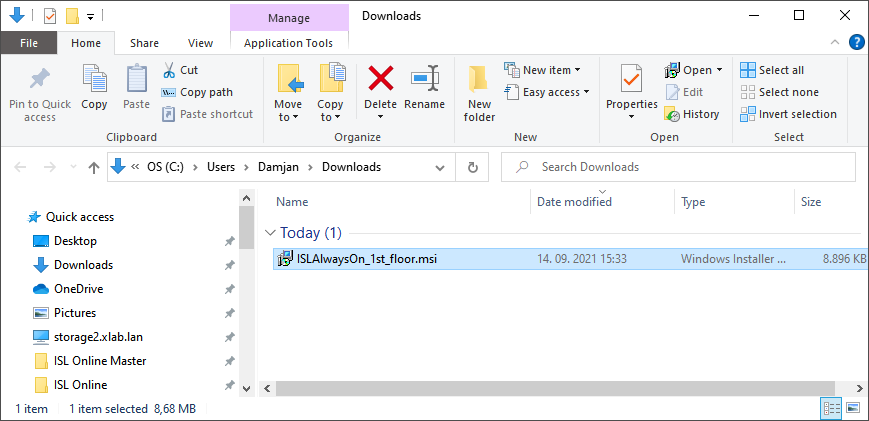Select ISLAlwaysOn_1st_floor.msi file

[366, 259]
